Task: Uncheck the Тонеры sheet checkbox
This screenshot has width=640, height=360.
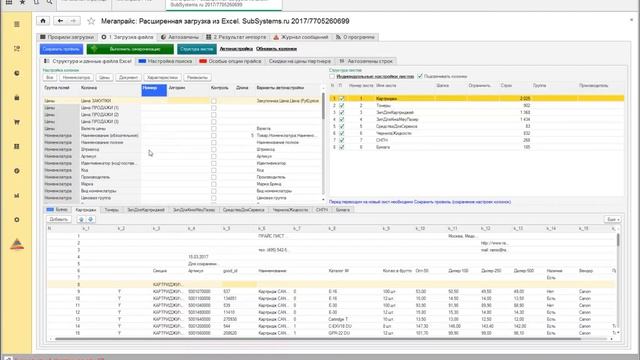Action: coord(342,105)
